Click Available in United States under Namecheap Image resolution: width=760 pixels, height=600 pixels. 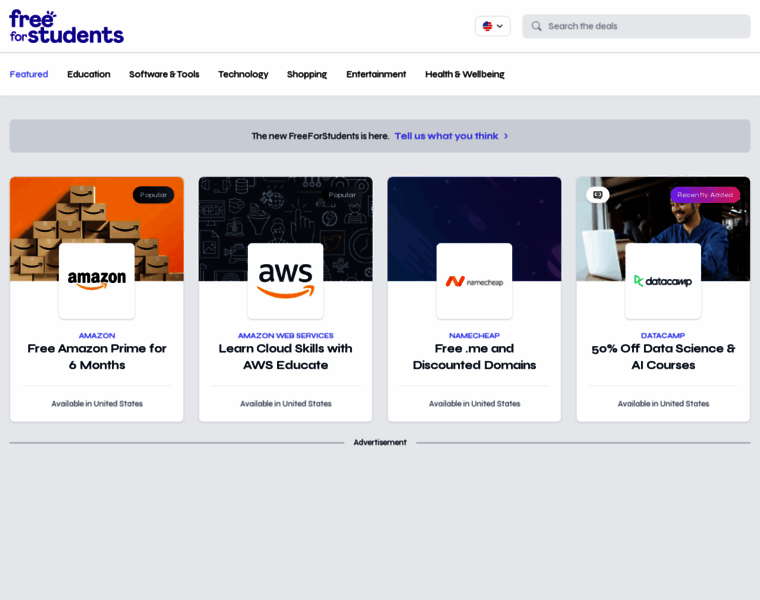475,404
